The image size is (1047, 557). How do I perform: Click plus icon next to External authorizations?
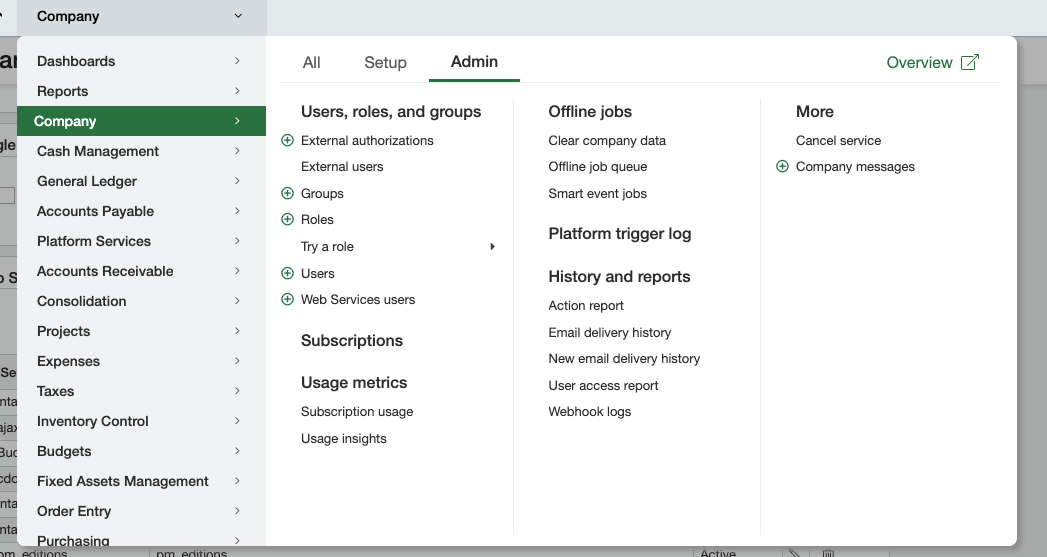[x=287, y=140]
